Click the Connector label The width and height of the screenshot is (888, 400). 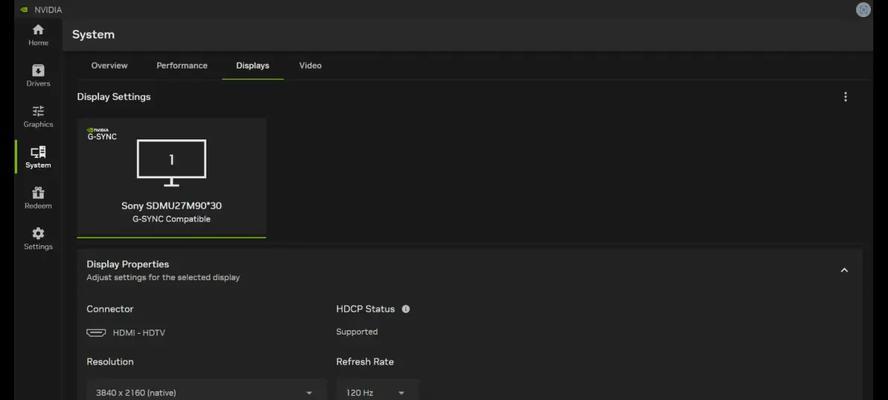click(110, 309)
